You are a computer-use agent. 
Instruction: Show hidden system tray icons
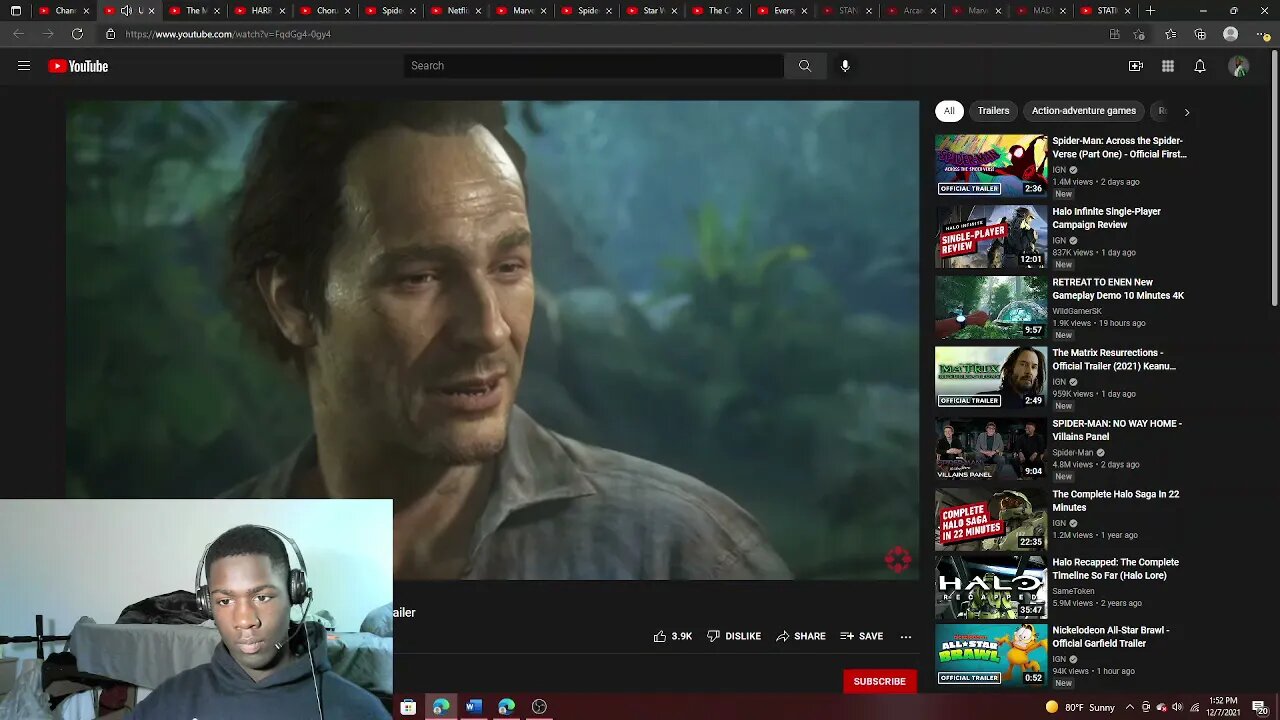pos(1129,707)
